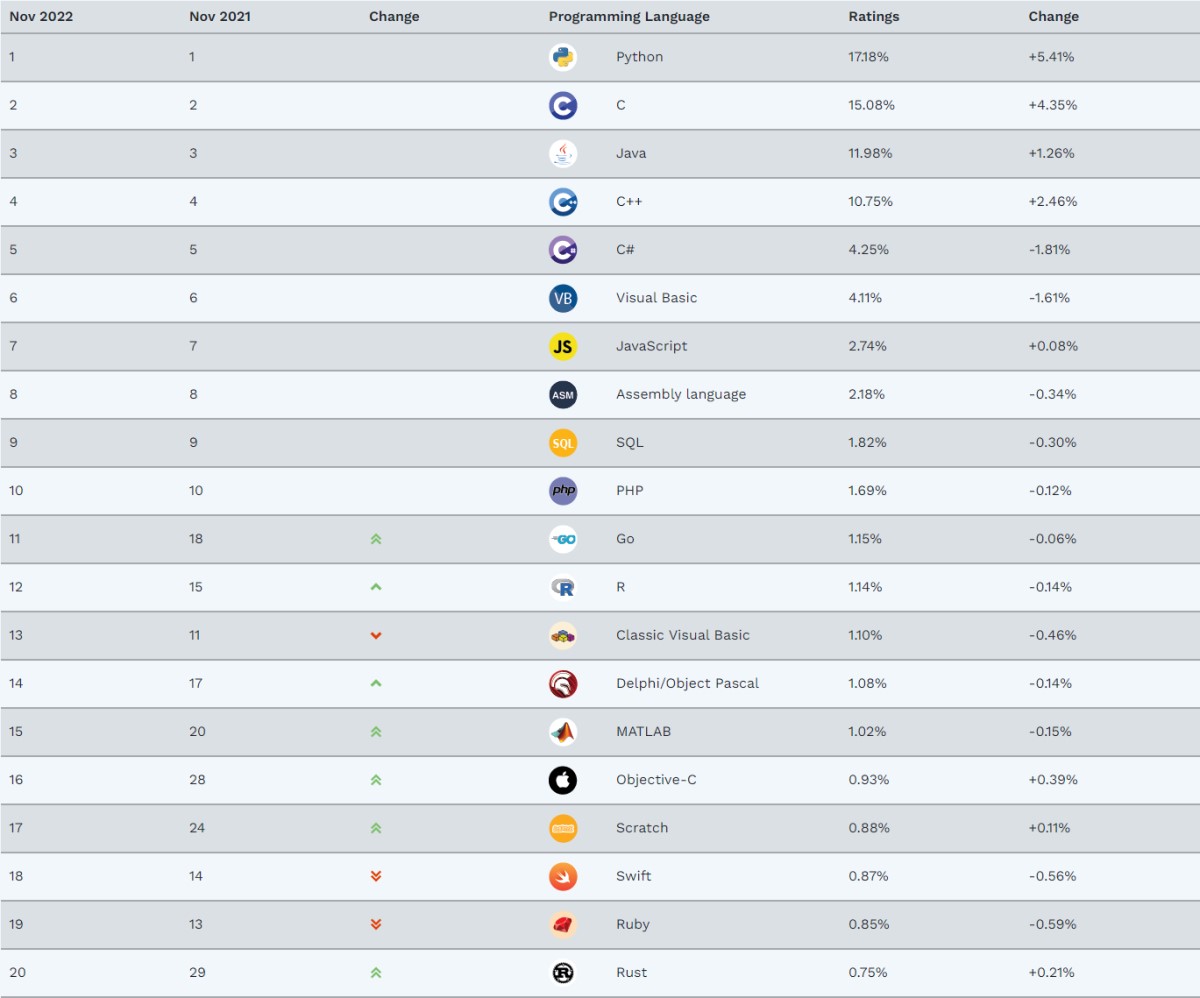
Task: Open the Delphi/Object Pascal entry text
Action: [687, 683]
